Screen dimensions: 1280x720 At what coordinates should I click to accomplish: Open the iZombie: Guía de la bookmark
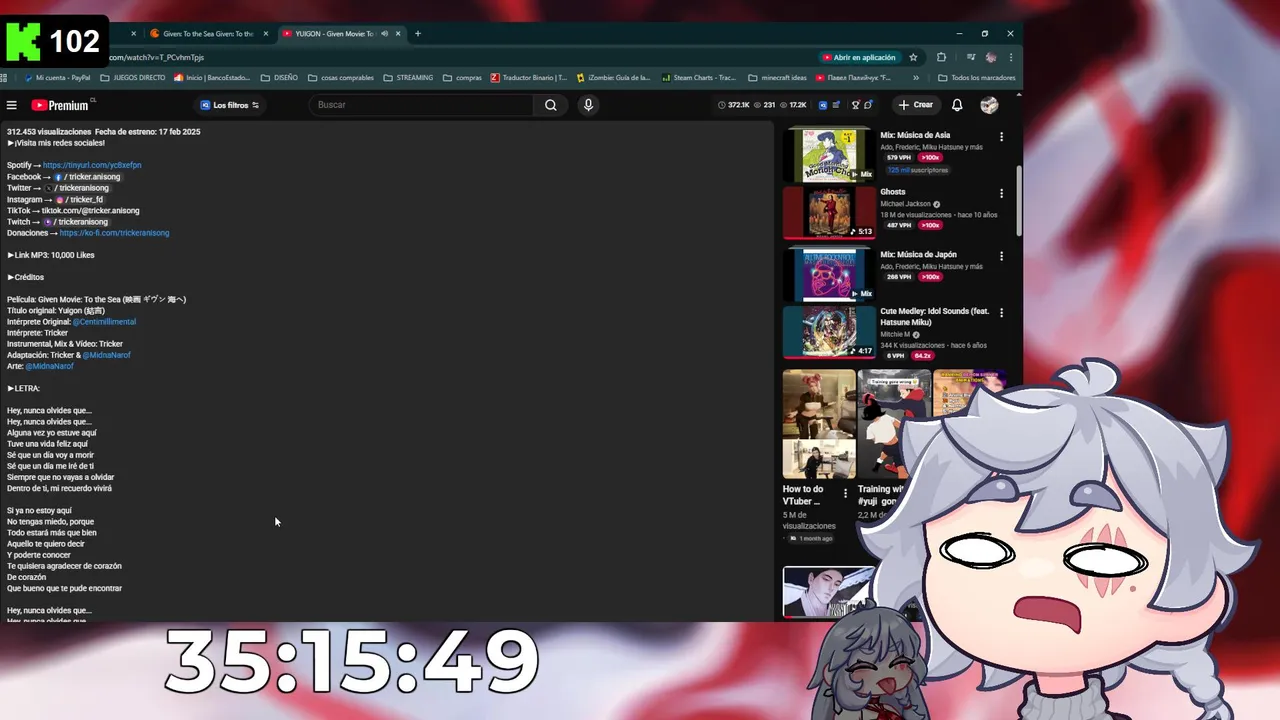614,78
